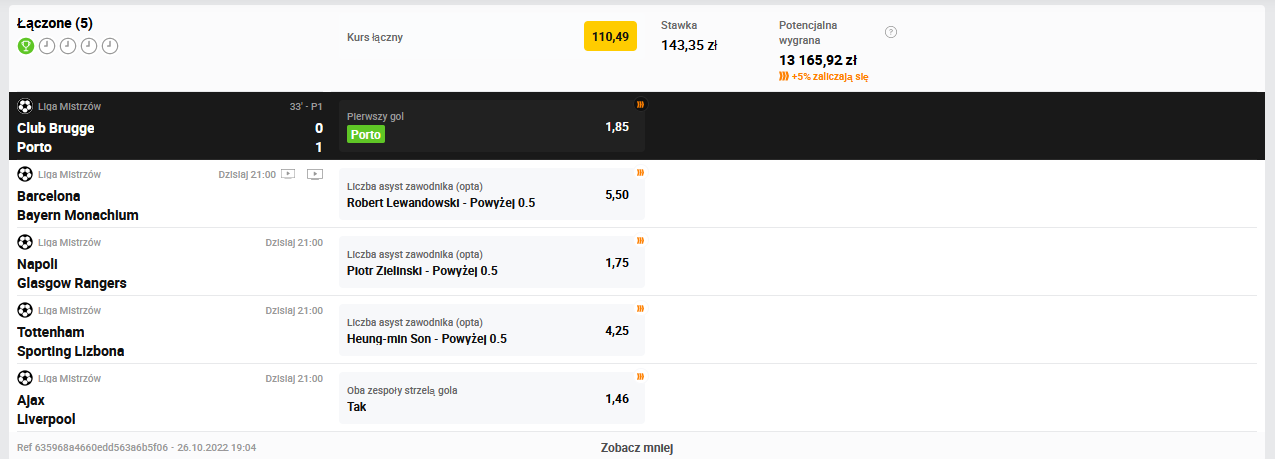
Task: Open the Ajax Liverpool both teams score bet
Action: pyautogui.click(x=492, y=398)
